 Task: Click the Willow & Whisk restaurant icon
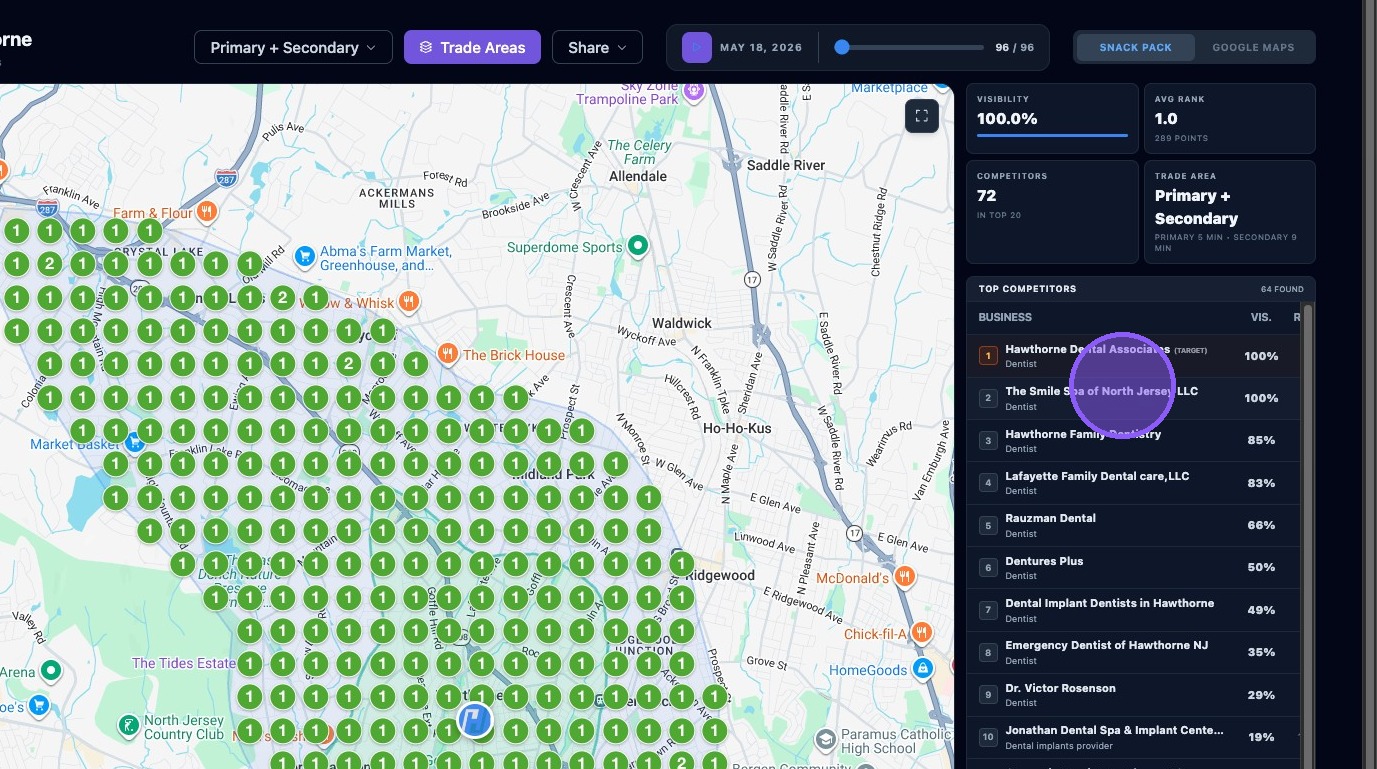click(x=408, y=301)
